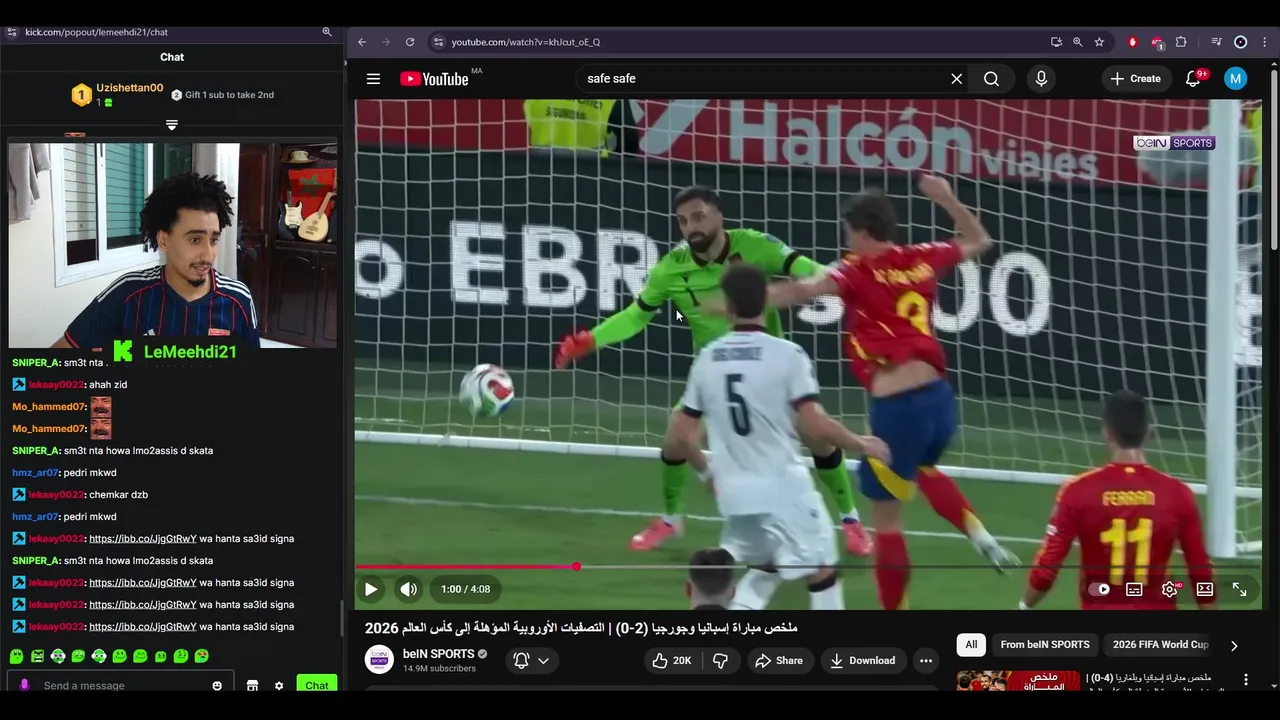Open options menu for the recommended video

tap(1246, 680)
